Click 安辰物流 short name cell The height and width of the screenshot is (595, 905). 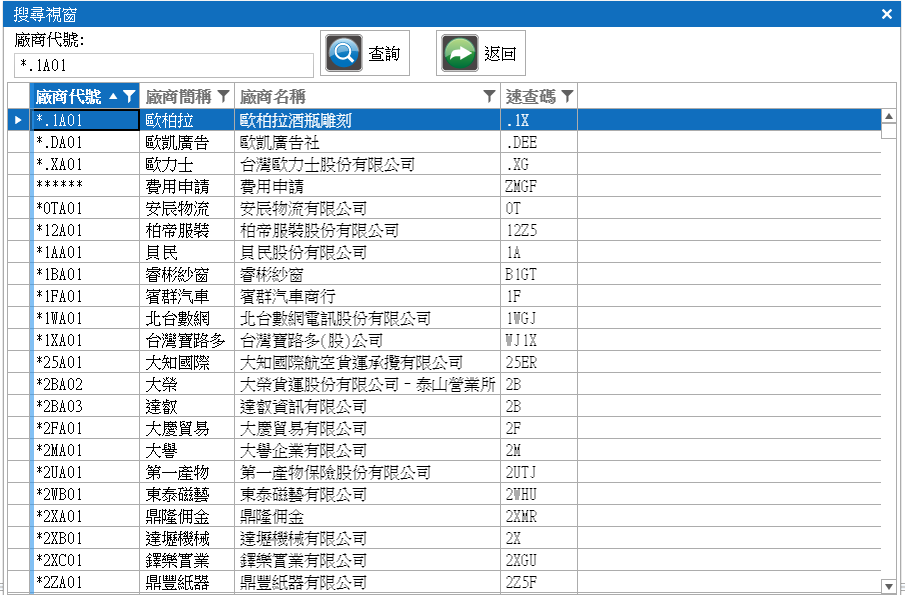pyautogui.click(x=187, y=208)
